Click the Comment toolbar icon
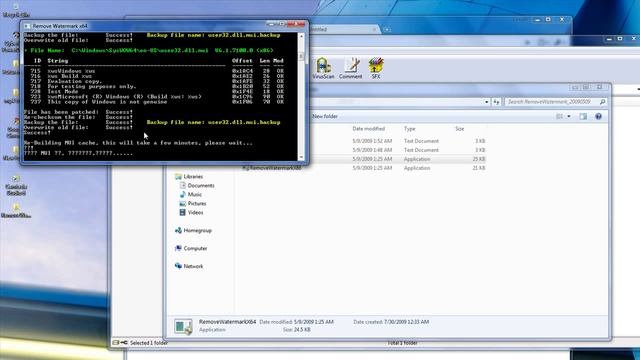This screenshot has width=640, height=360. click(350, 68)
